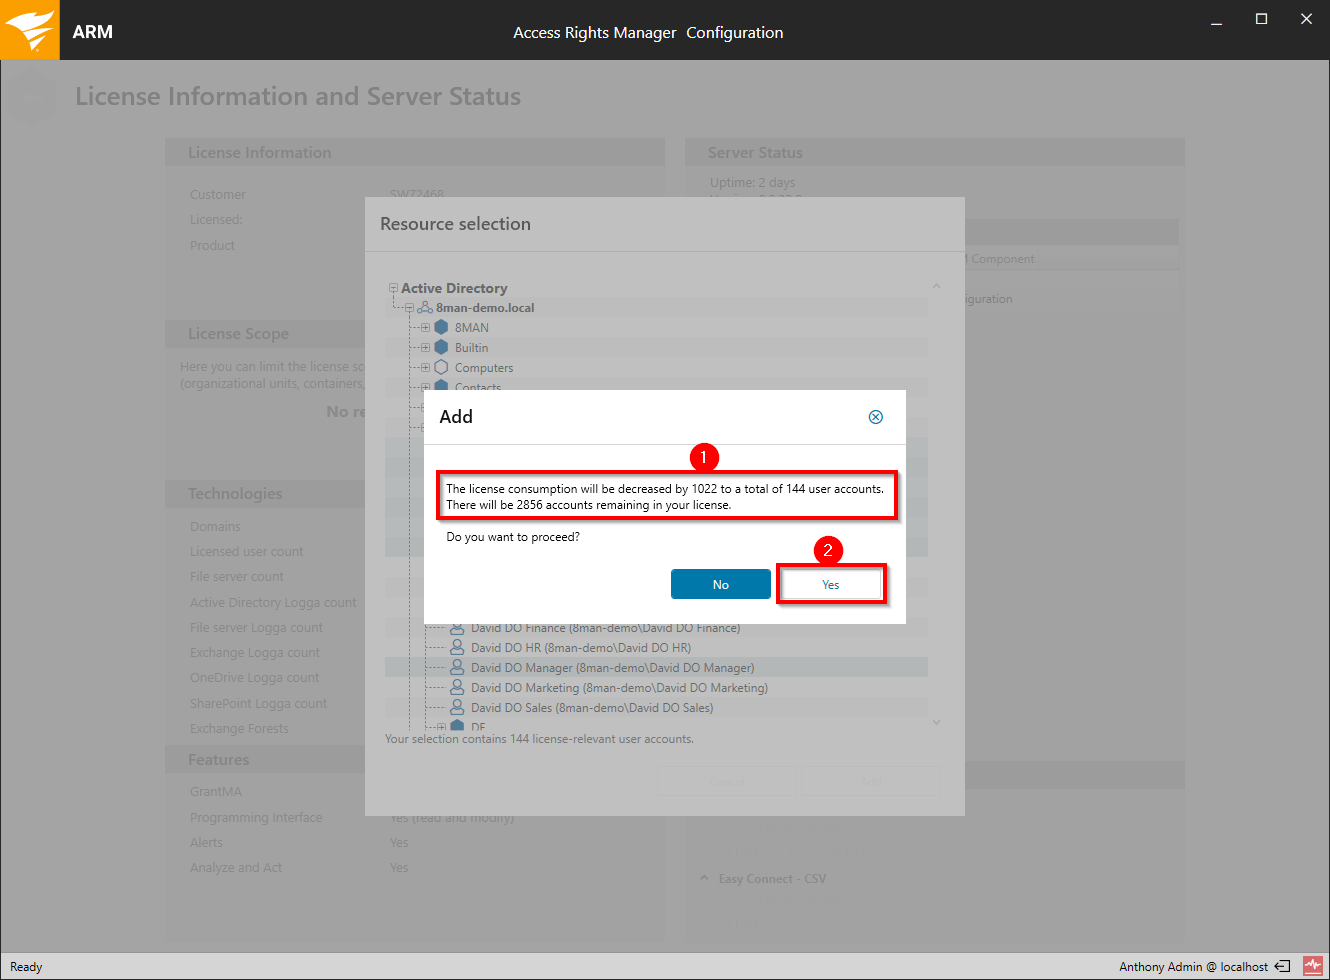Click the license consumption message text
The width and height of the screenshot is (1330, 980).
click(665, 497)
